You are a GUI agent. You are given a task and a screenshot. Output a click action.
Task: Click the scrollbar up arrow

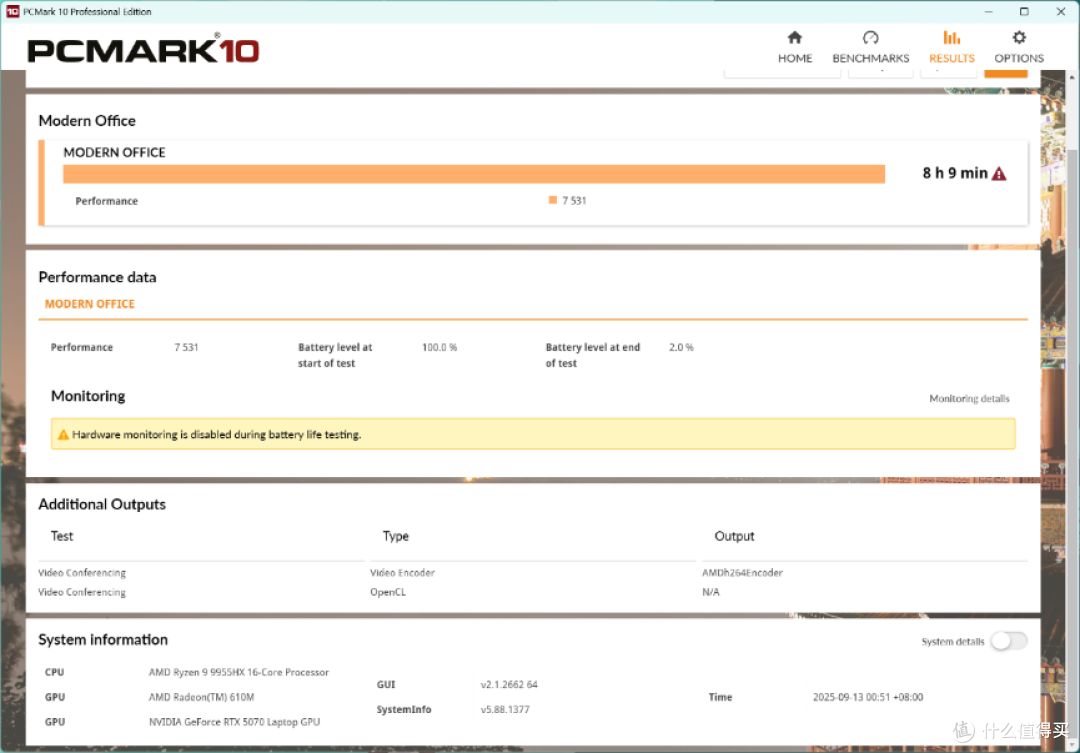point(1073,76)
